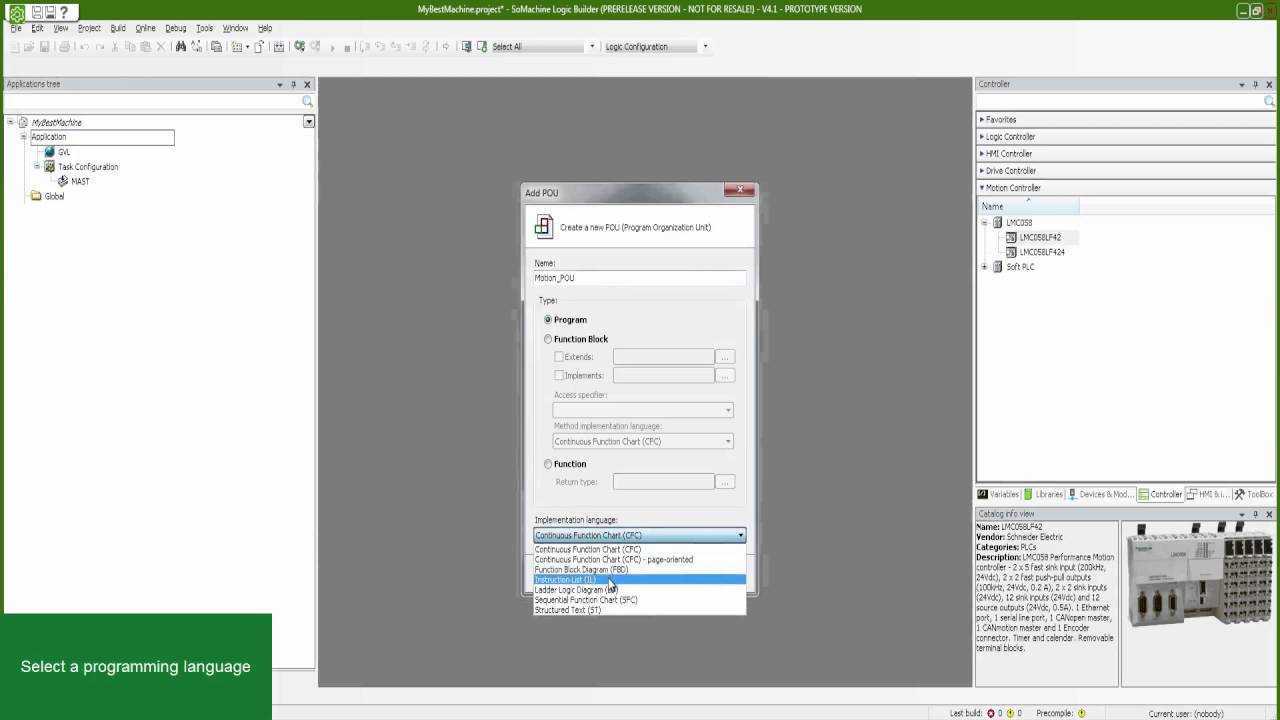The image size is (1280, 720).
Task: Choose Instruction List (IL) from the list
Action: click(640, 580)
